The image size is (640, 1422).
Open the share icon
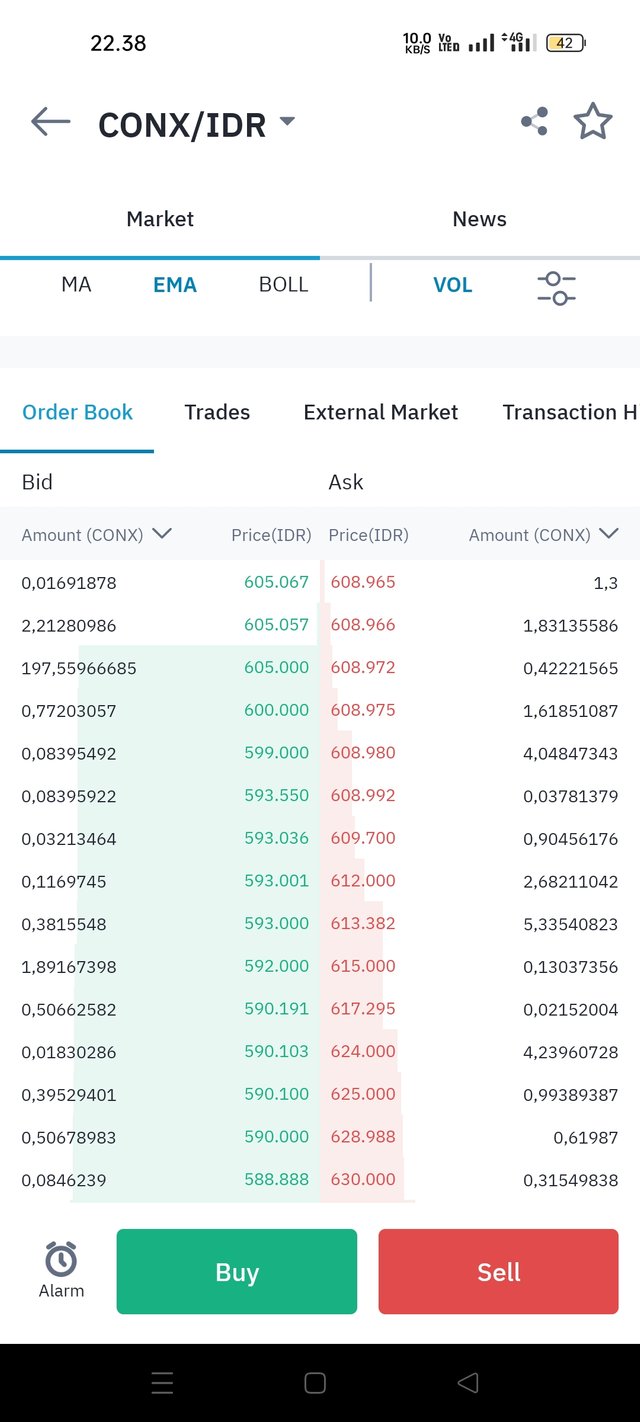pos(534,122)
